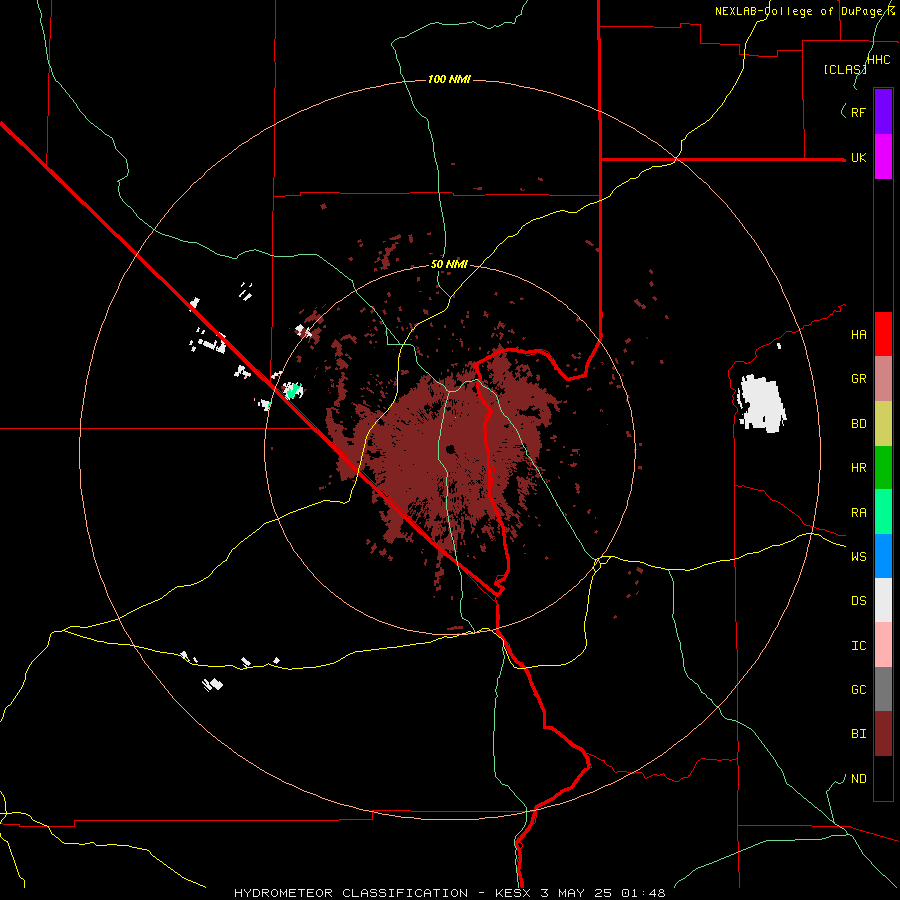Click the green rain echo on the red diagonal line

click(293, 390)
